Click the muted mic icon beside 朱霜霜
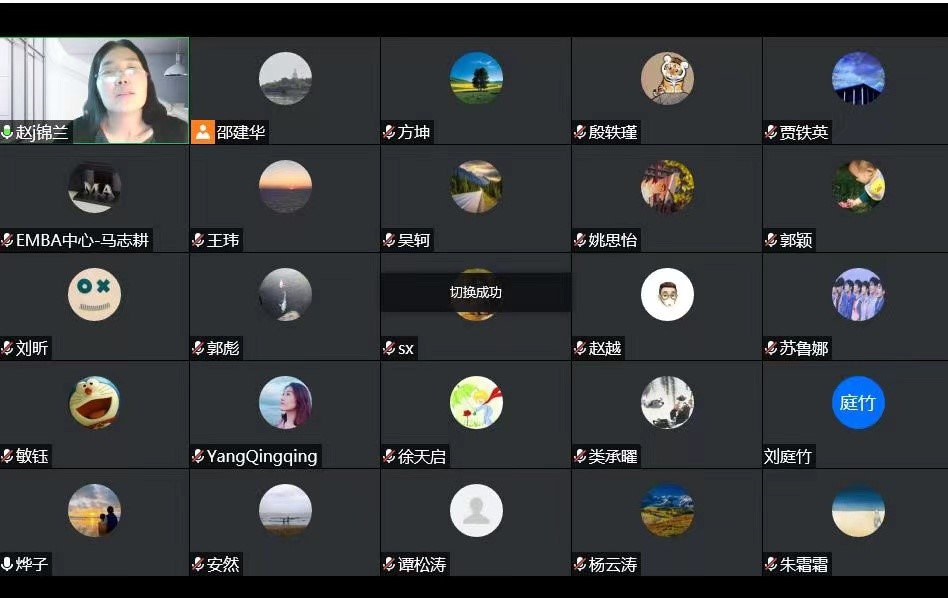Image resolution: width=948 pixels, height=598 pixels. coord(771,564)
